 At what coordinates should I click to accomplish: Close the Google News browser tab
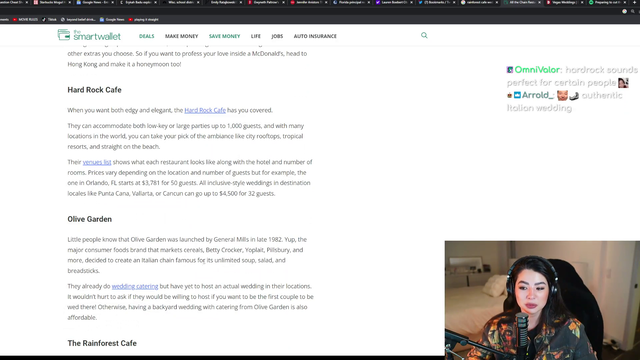click(113, 2)
